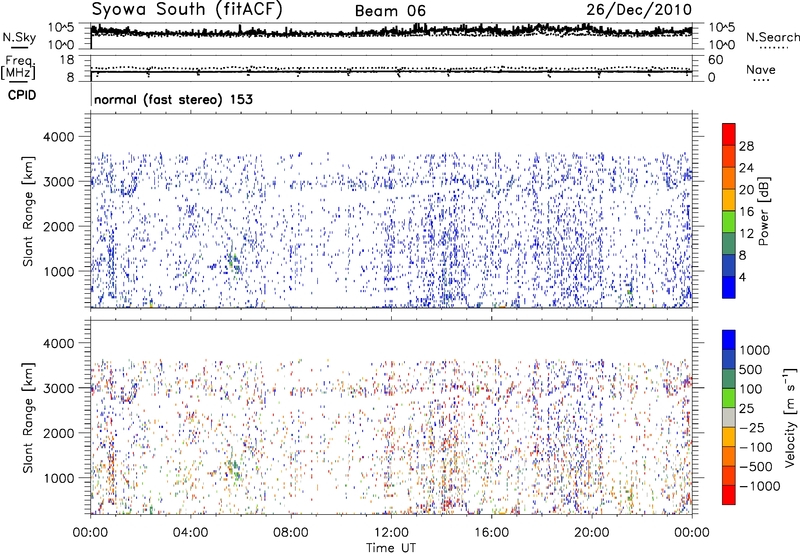
Task: Click the 'Freq. [MHz]' axis label
Action: 18,68
